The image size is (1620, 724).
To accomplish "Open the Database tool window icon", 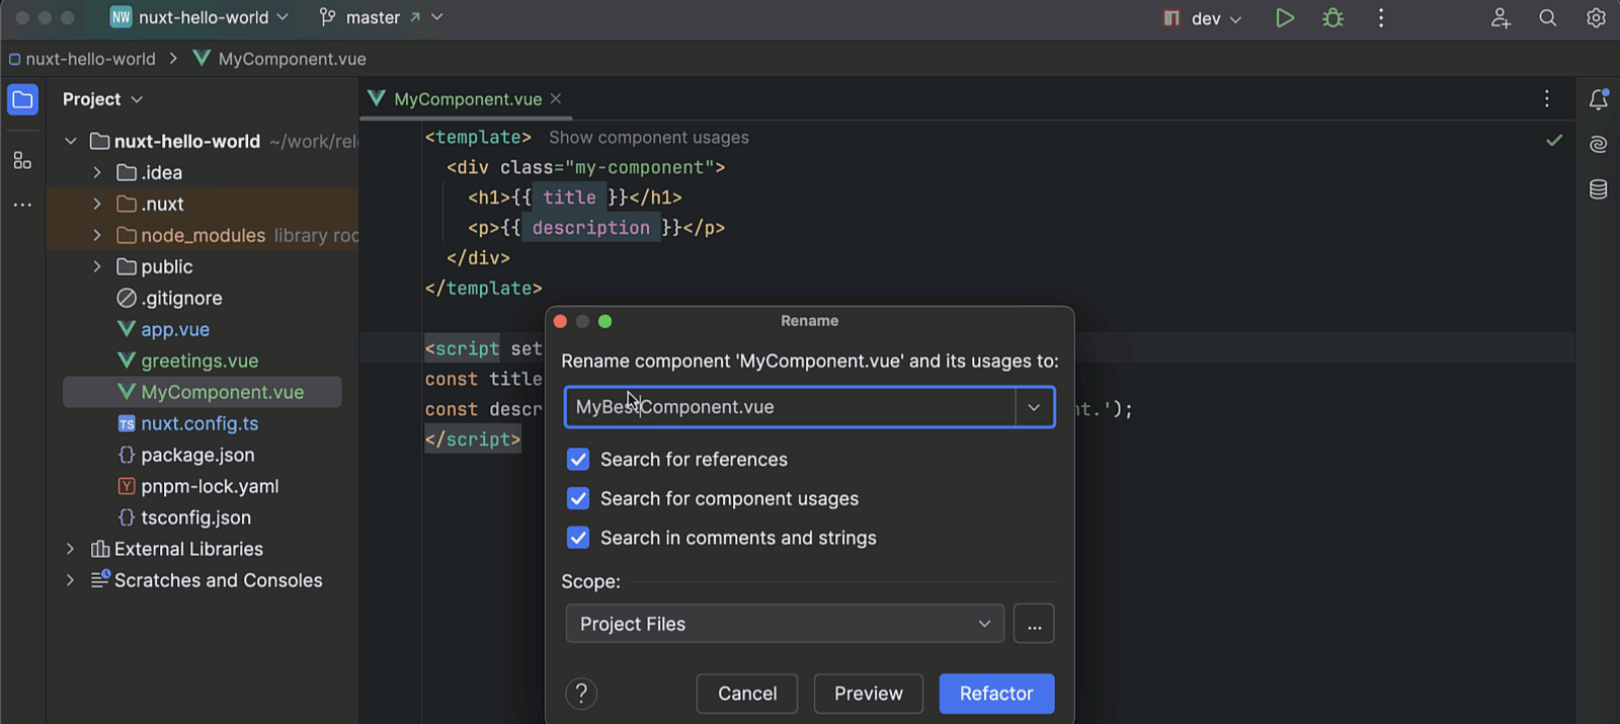I will pos(1598,189).
